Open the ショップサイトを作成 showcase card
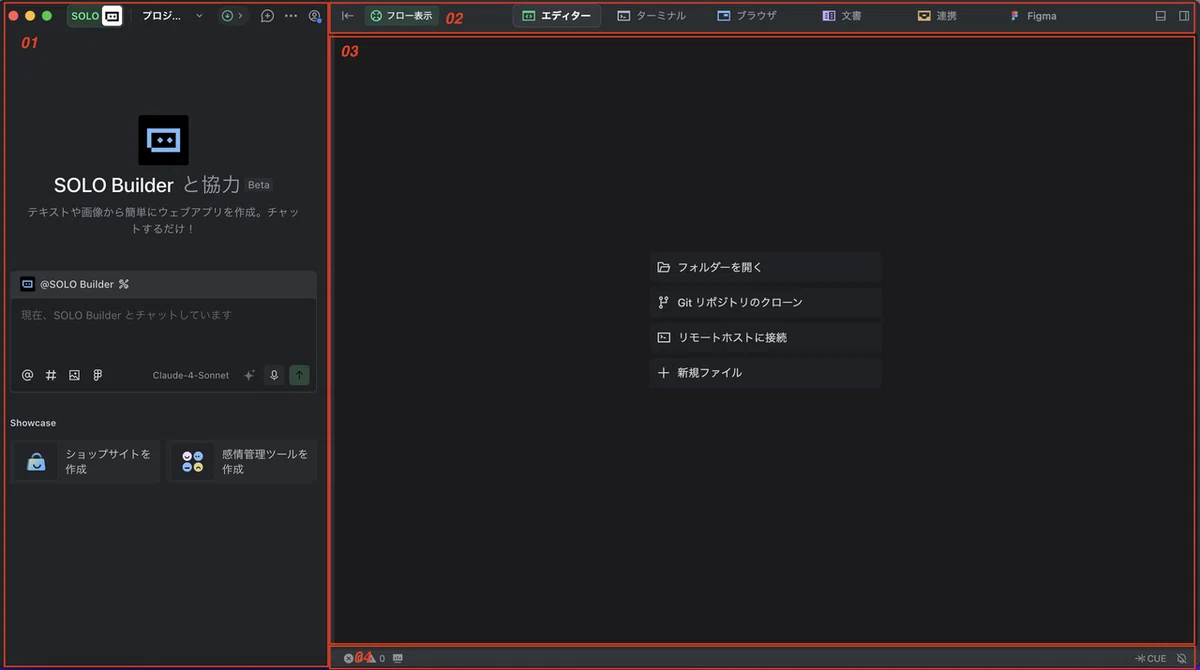Image resolution: width=1200 pixels, height=670 pixels. pyautogui.click(x=85, y=461)
